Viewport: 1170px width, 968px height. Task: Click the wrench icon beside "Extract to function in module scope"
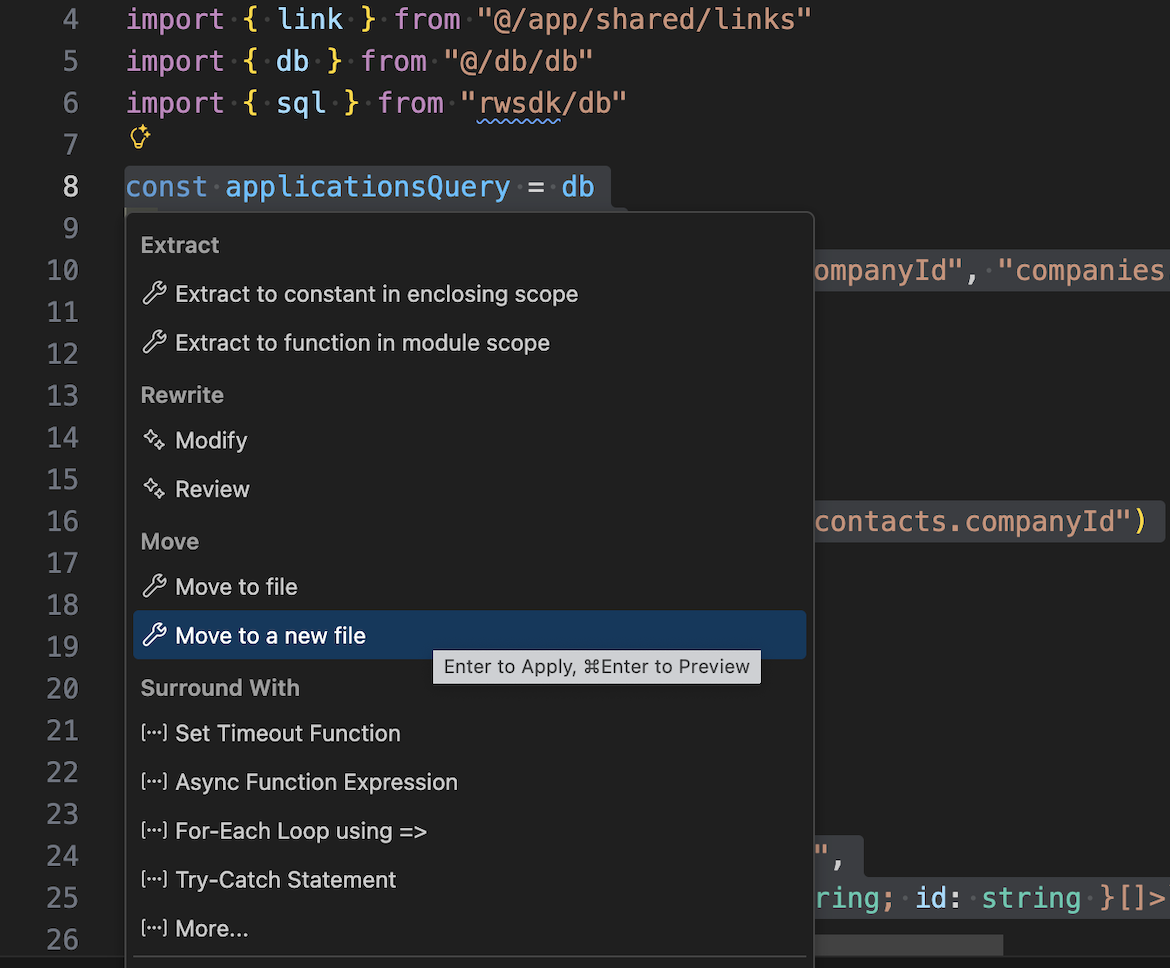coord(154,342)
